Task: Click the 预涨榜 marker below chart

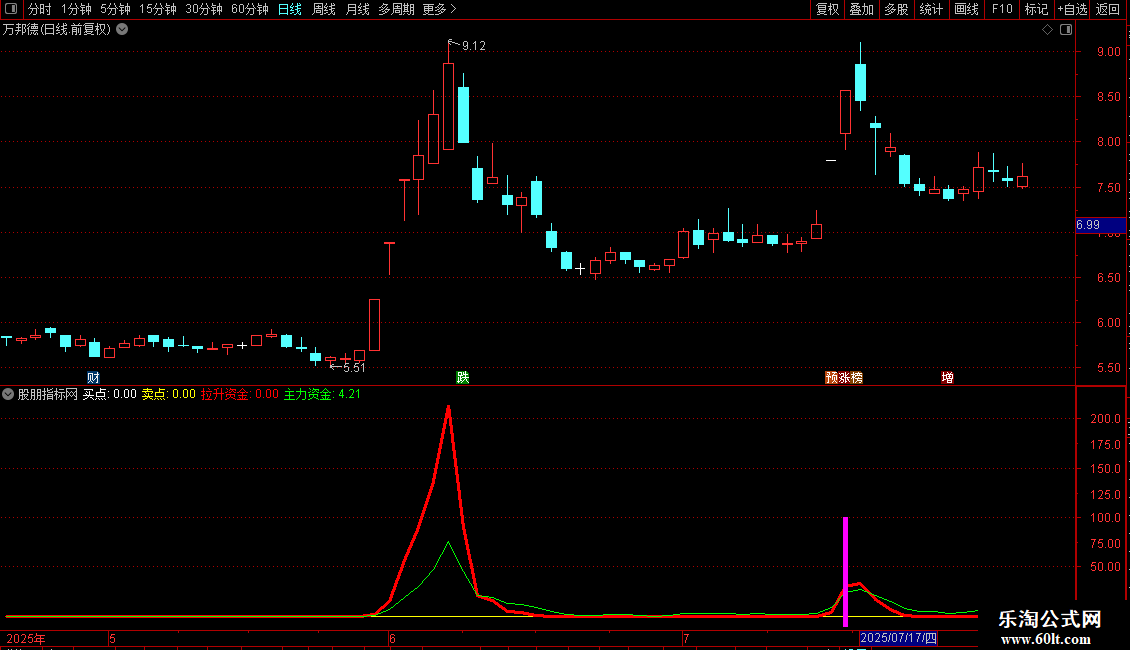Action: [x=844, y=378]
